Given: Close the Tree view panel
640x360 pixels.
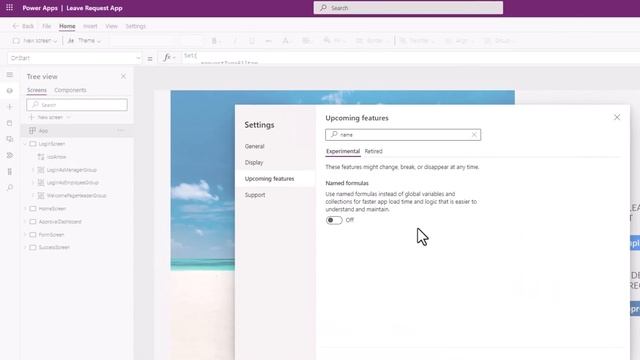Looking at the screenshot, I should pyautogui.click(x=123, y=76).
